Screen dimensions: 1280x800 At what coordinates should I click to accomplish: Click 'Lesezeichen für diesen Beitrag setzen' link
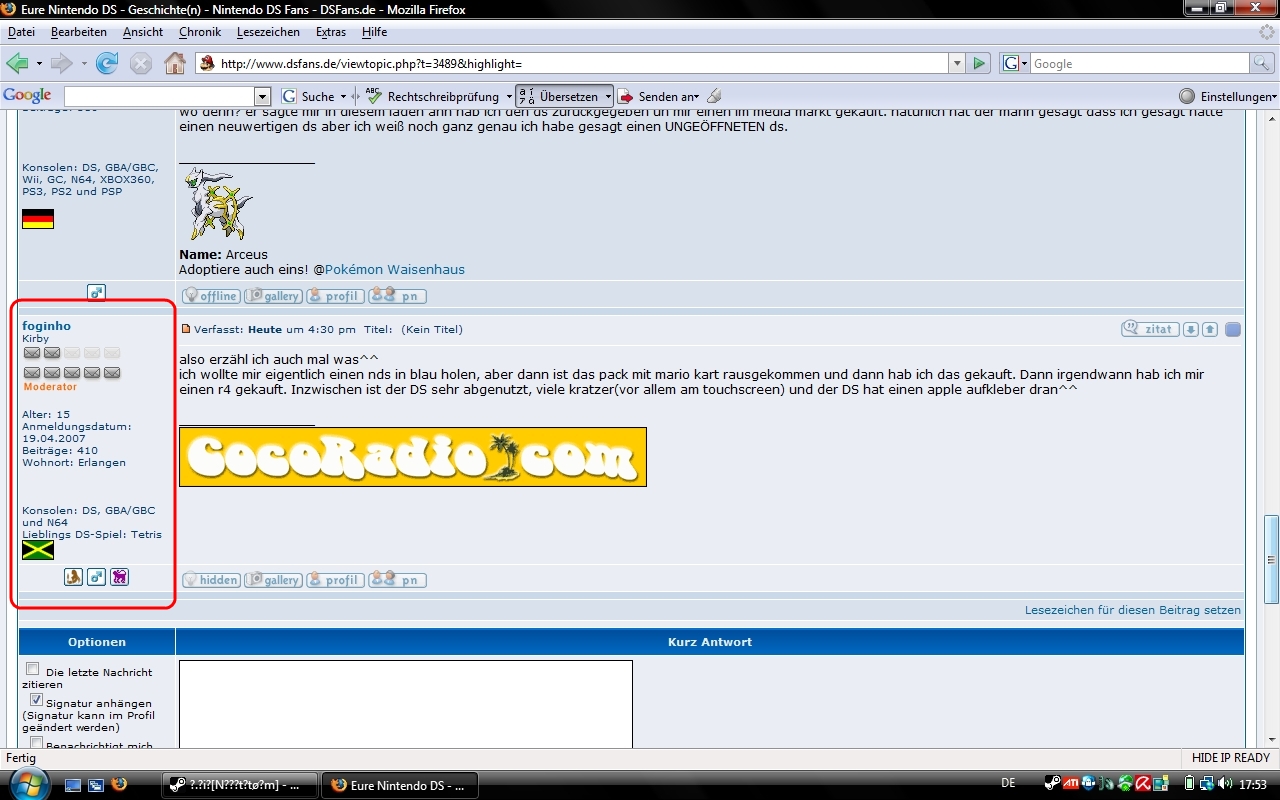pos(1132,610)
